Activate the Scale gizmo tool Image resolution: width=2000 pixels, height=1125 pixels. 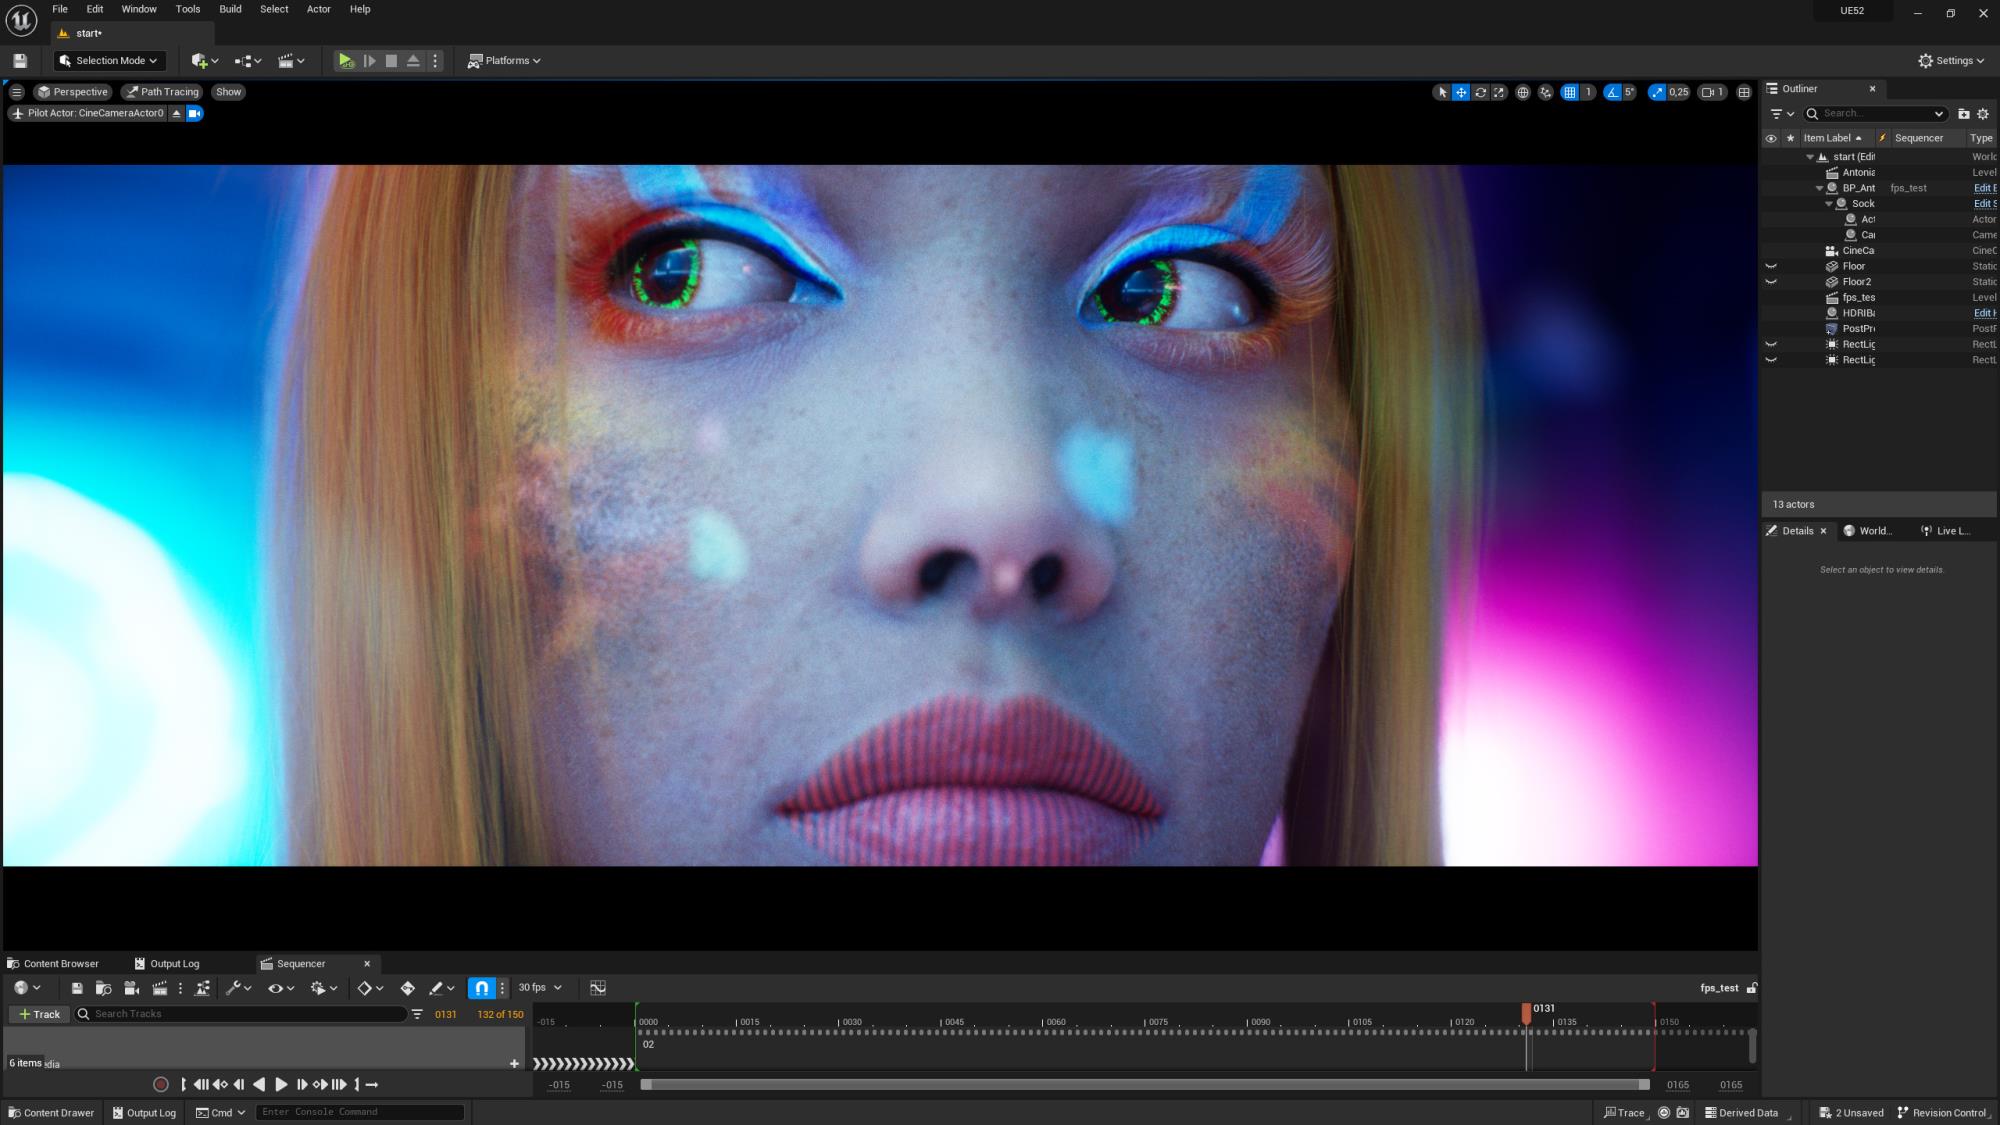(x=1498, y=92)
